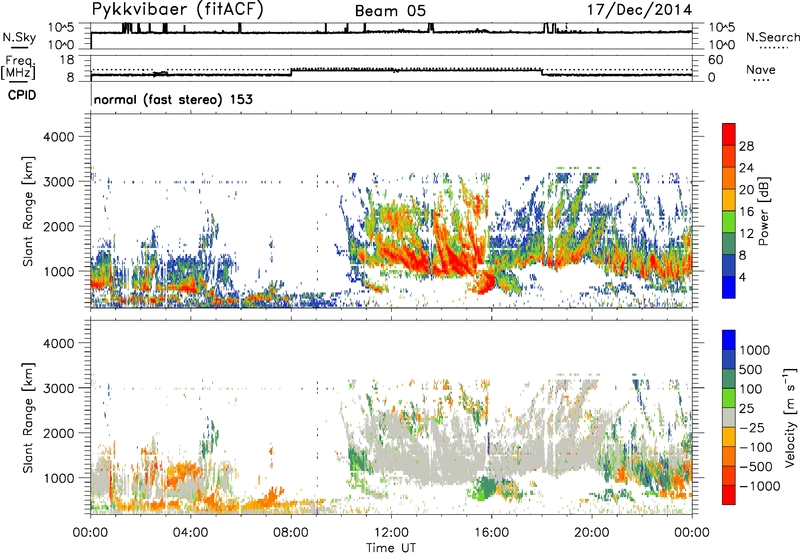Click the power colorbar value '16'
800x554 pixels.
746,212
